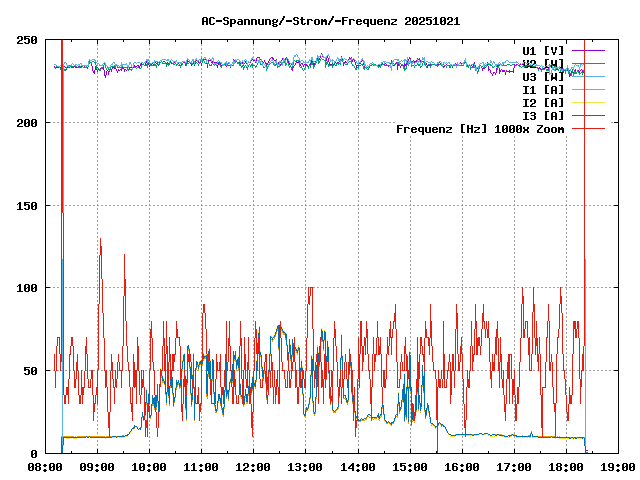Image resolution: width=640 pixels, height=480 pixels.
Task: Select the U1 [V] legend label
Action: pos(543,50)
